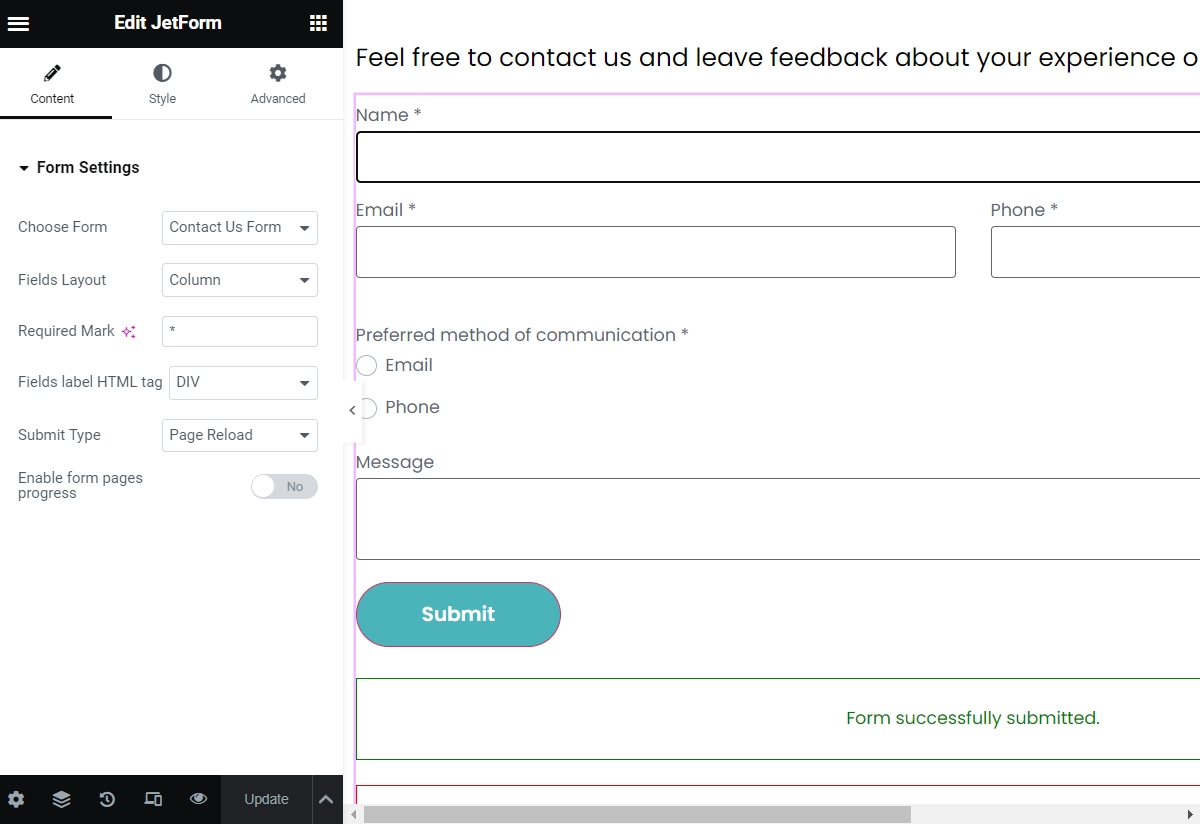The height and width of the screenshot is (824, 1200).
Task: Click the Update button
Action: (x=266, y=799)
